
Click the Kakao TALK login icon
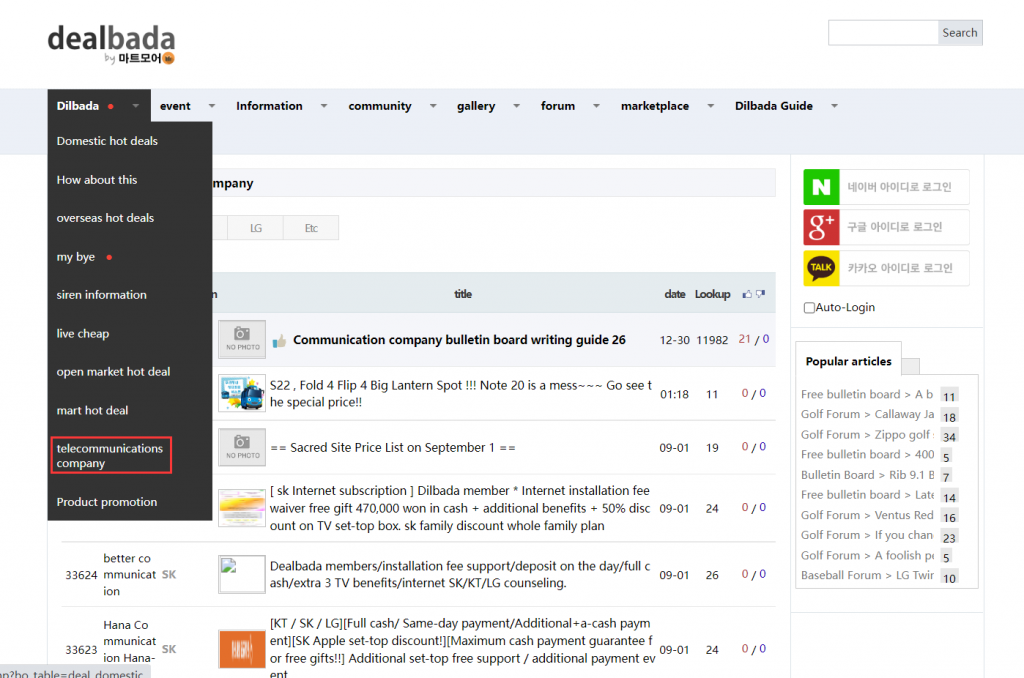pyautogui.click(x=821, y=268)
